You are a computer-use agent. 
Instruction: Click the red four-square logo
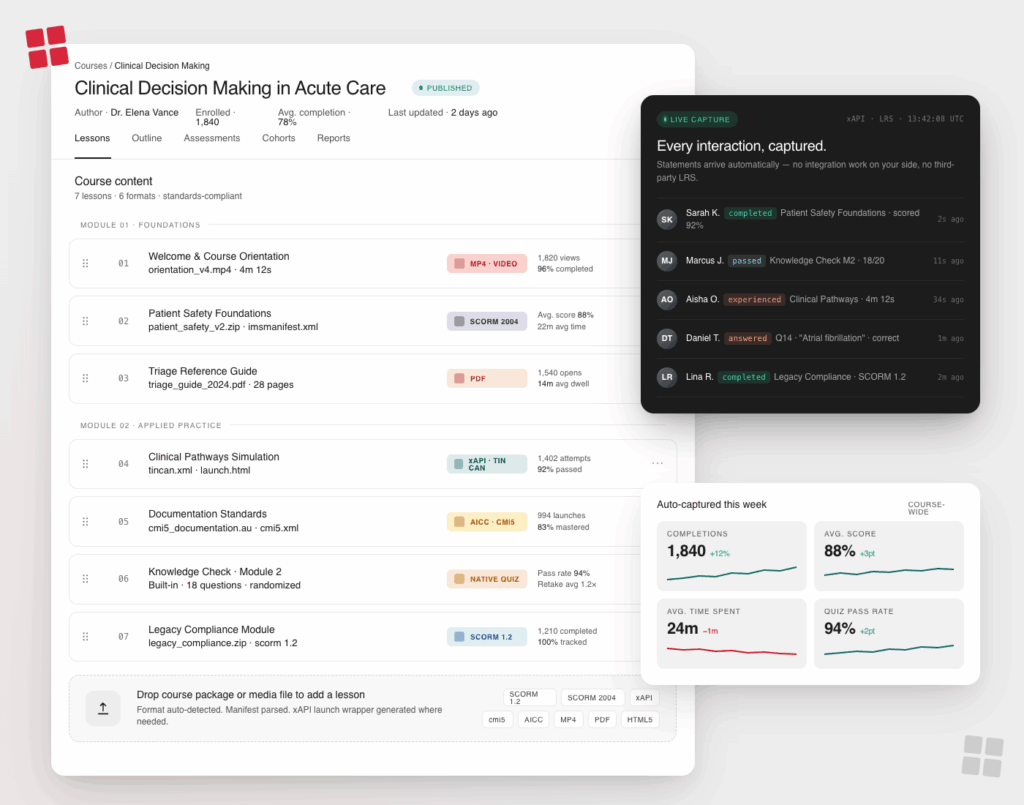(x=47, y=47)
